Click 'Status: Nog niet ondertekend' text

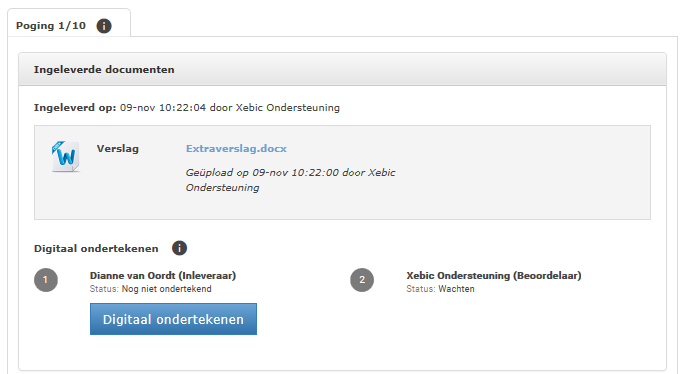point(151,289)
